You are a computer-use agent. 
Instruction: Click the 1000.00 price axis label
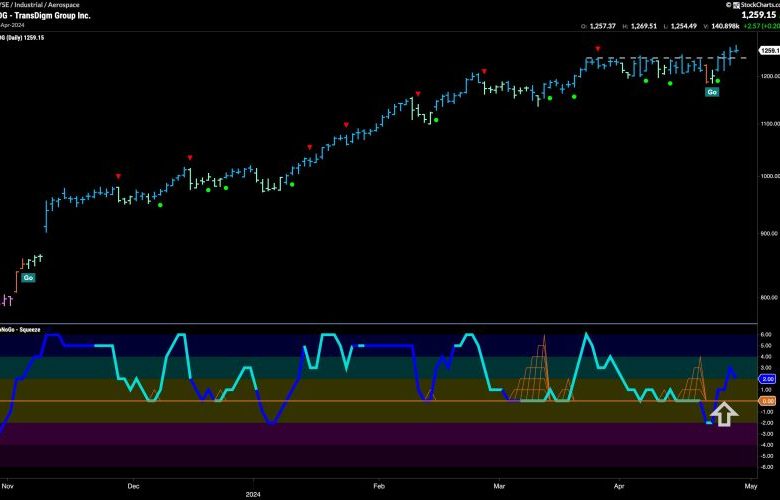tap(769, 176)
